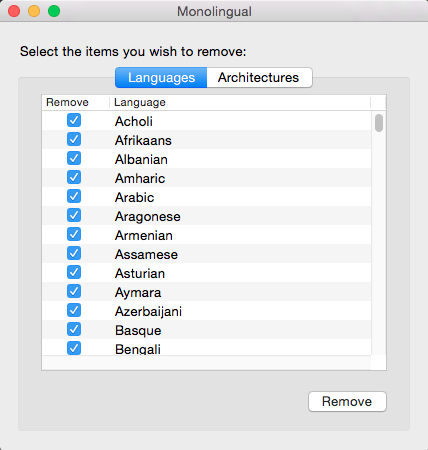Toggle the Aragonese checkbox
The width and height of the screenshot is (428, 450).
(x=74, y=215)
